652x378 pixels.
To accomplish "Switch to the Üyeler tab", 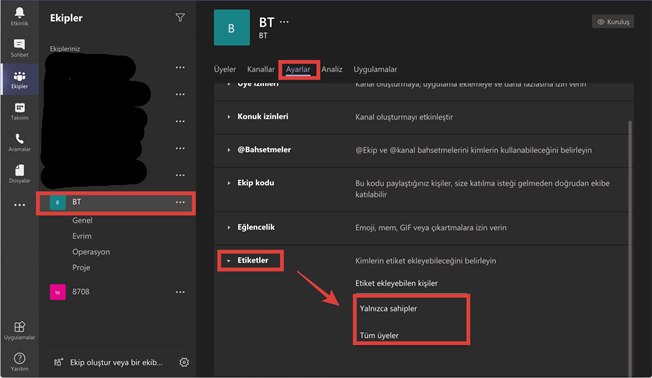I will coord(225,69).
